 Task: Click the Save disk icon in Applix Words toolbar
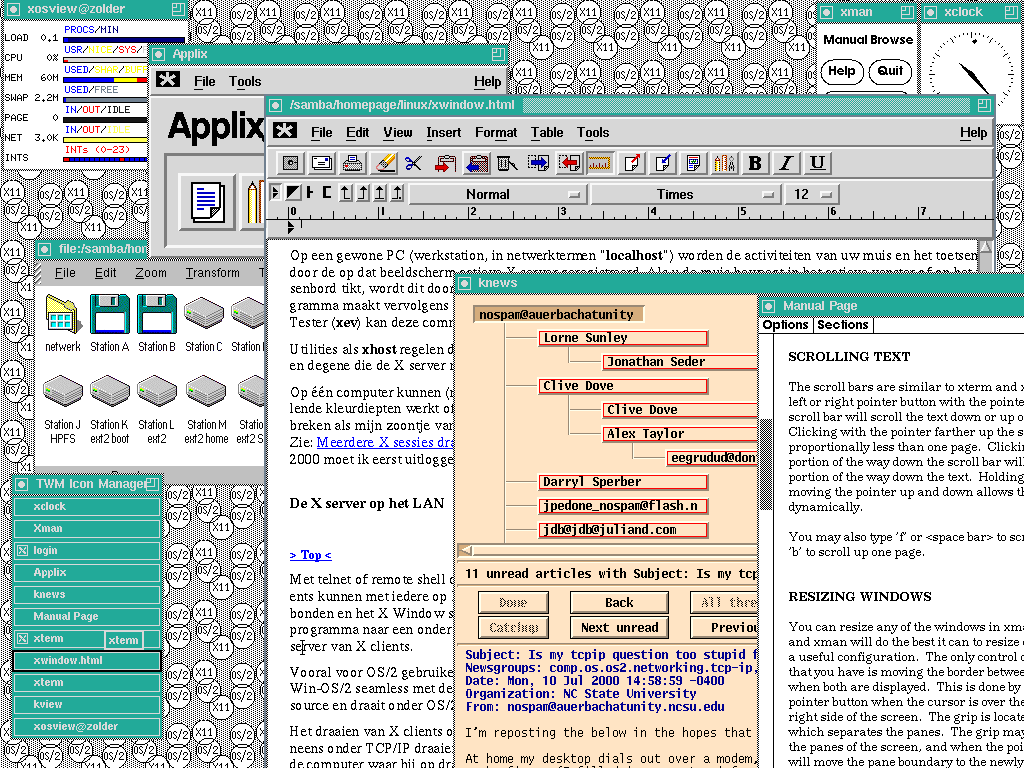coord(290,163)
